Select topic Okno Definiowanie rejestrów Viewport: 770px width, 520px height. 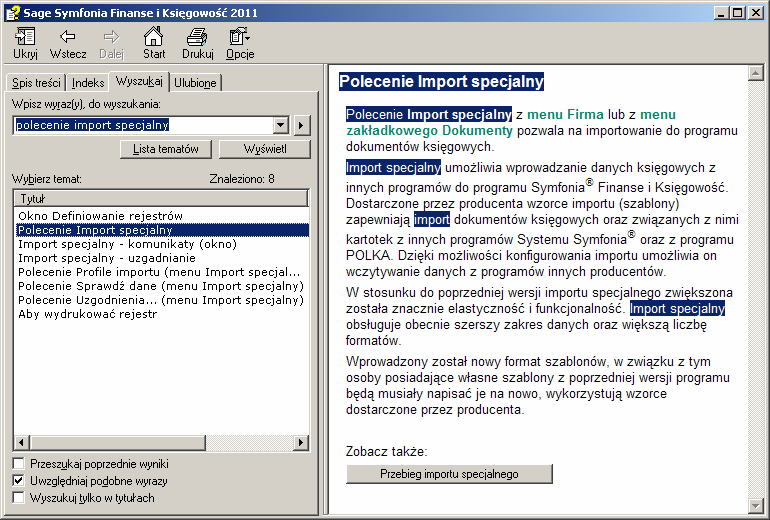[x=100, y=216]
